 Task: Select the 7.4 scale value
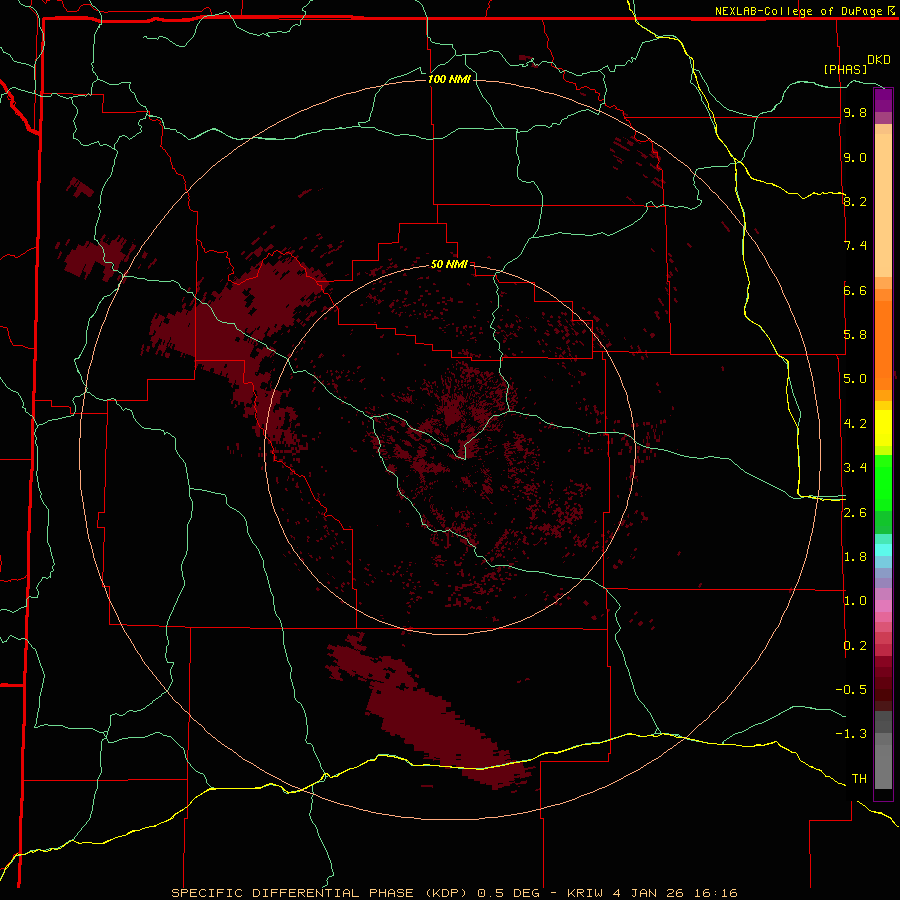(855, 246)
